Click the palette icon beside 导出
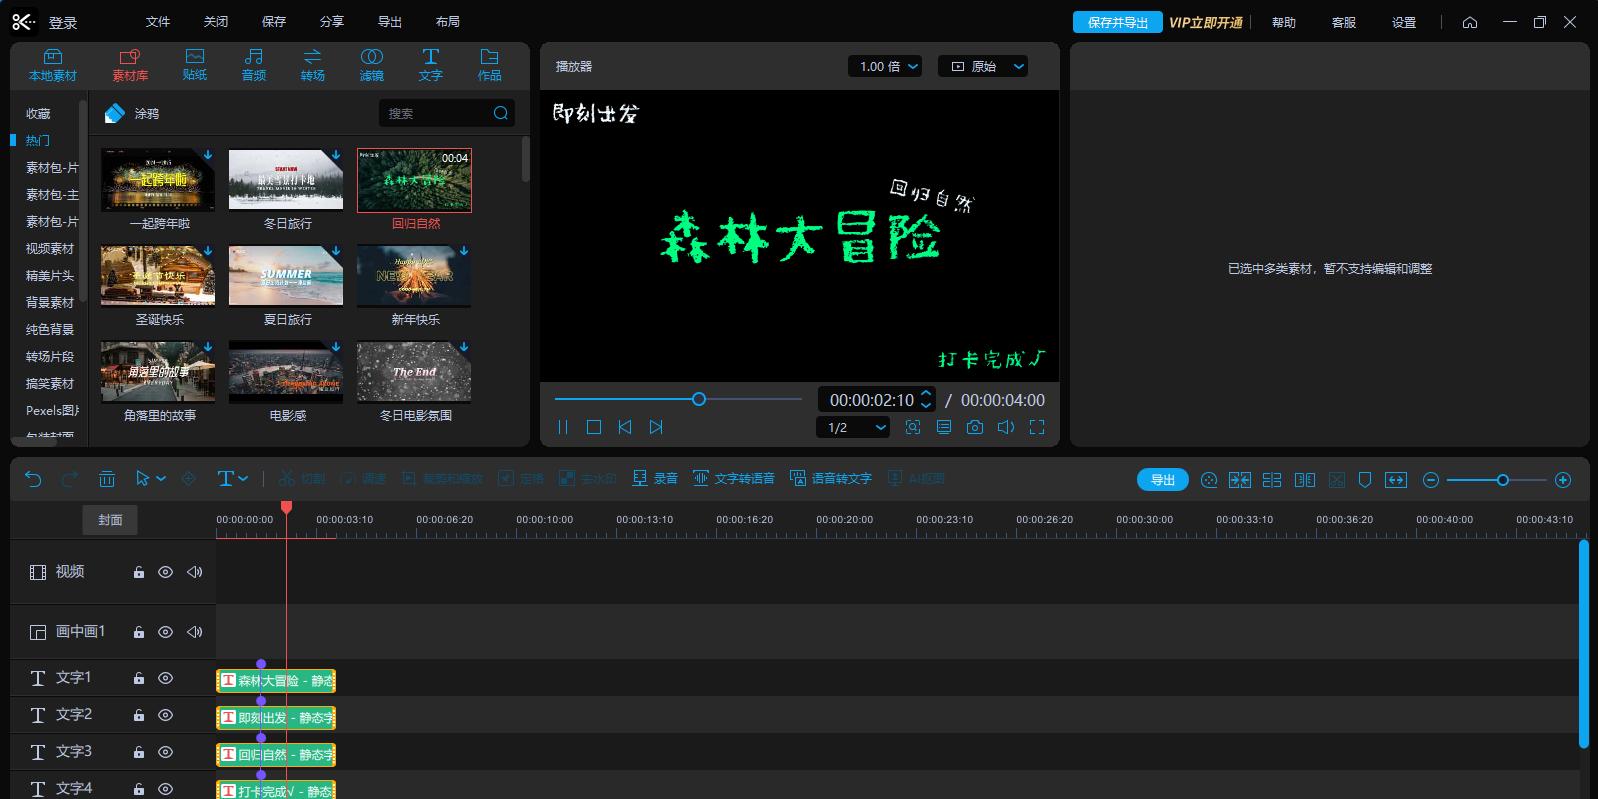 1209,480
